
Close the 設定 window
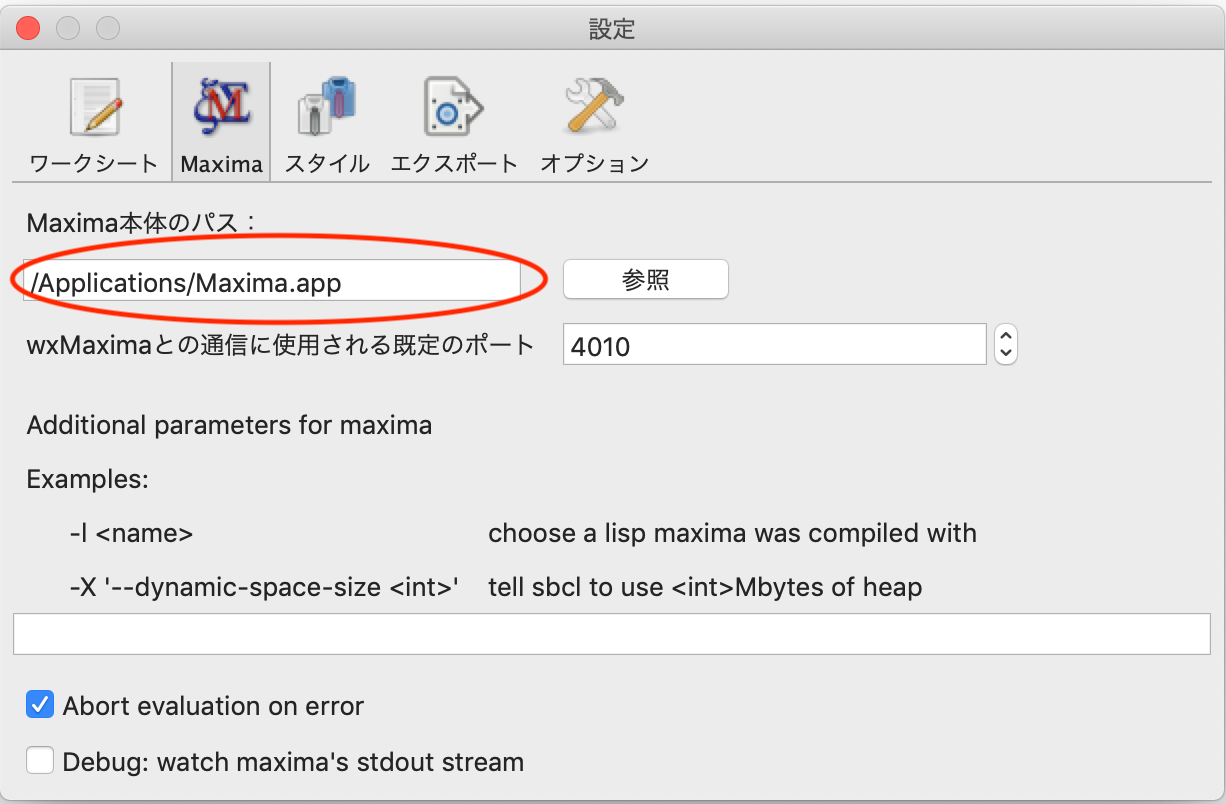(27, 28)
